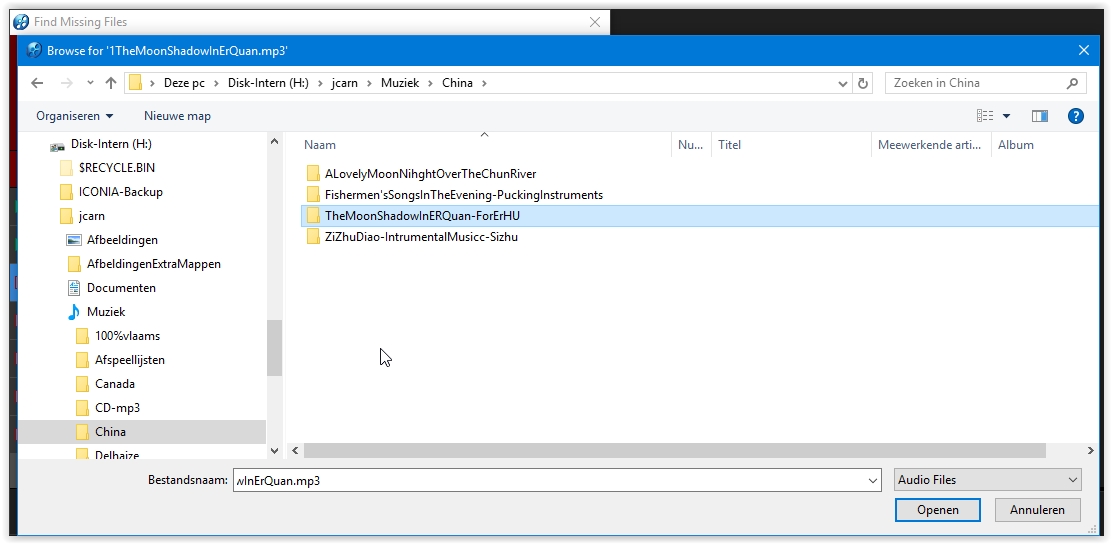Click the help question mark icon

[x=1075, y=116]
